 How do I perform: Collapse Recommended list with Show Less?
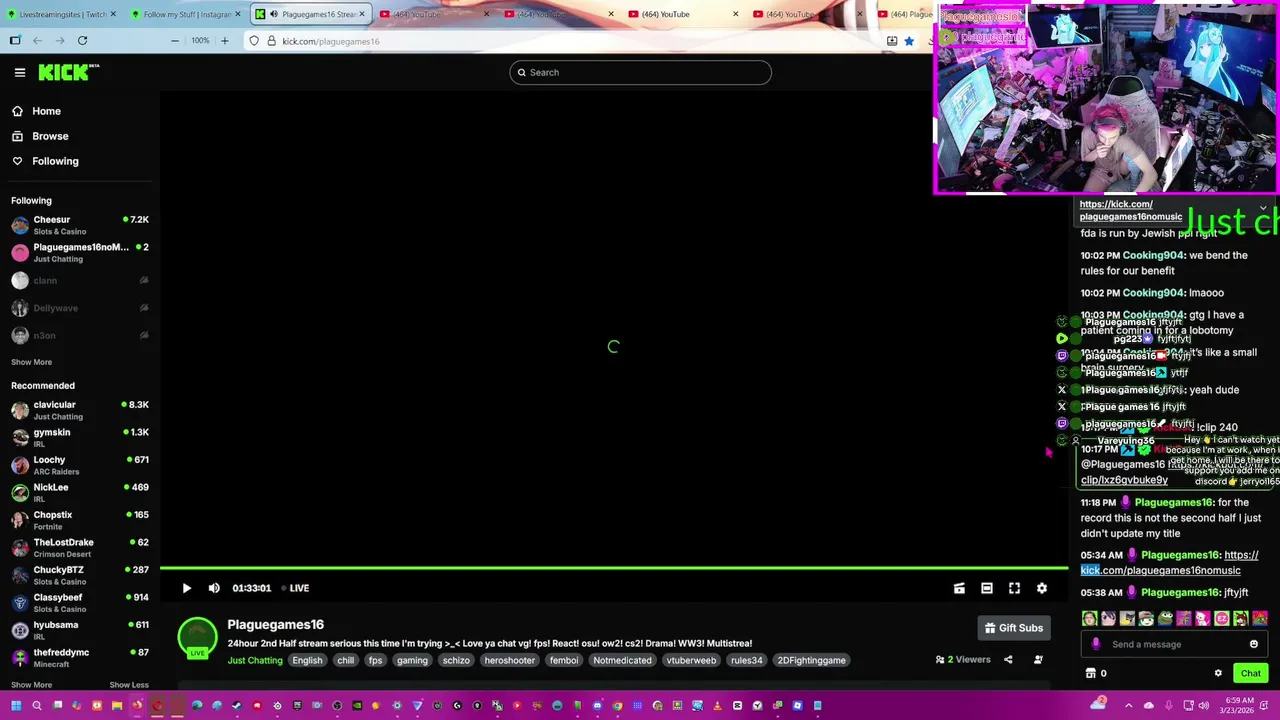pos(129,685)
